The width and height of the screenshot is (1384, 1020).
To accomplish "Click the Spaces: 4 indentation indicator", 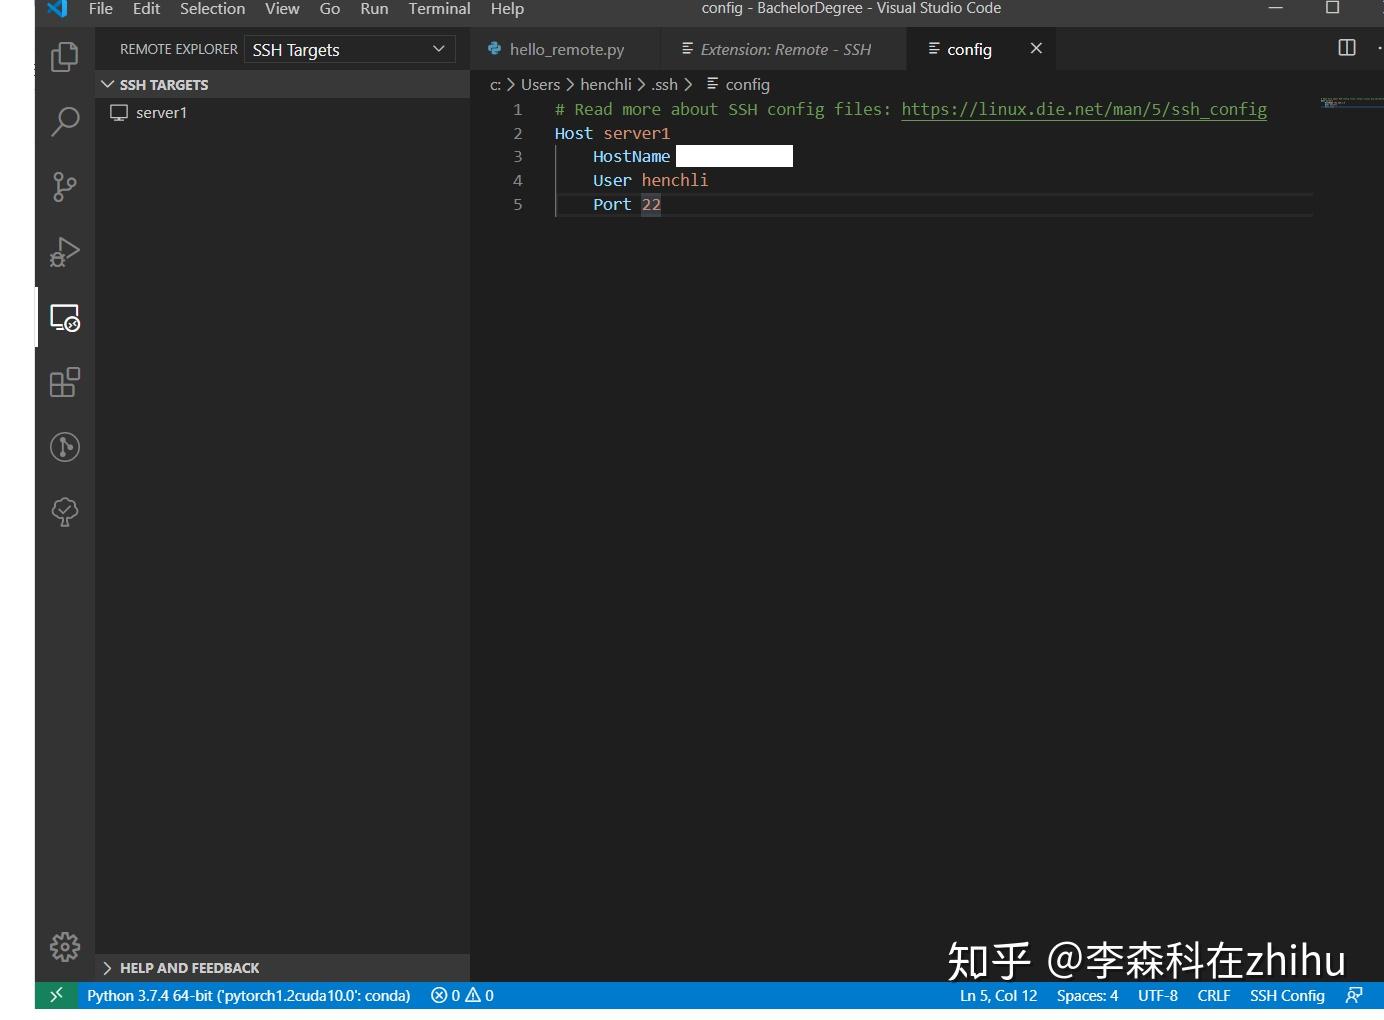I will point(1087,995).
